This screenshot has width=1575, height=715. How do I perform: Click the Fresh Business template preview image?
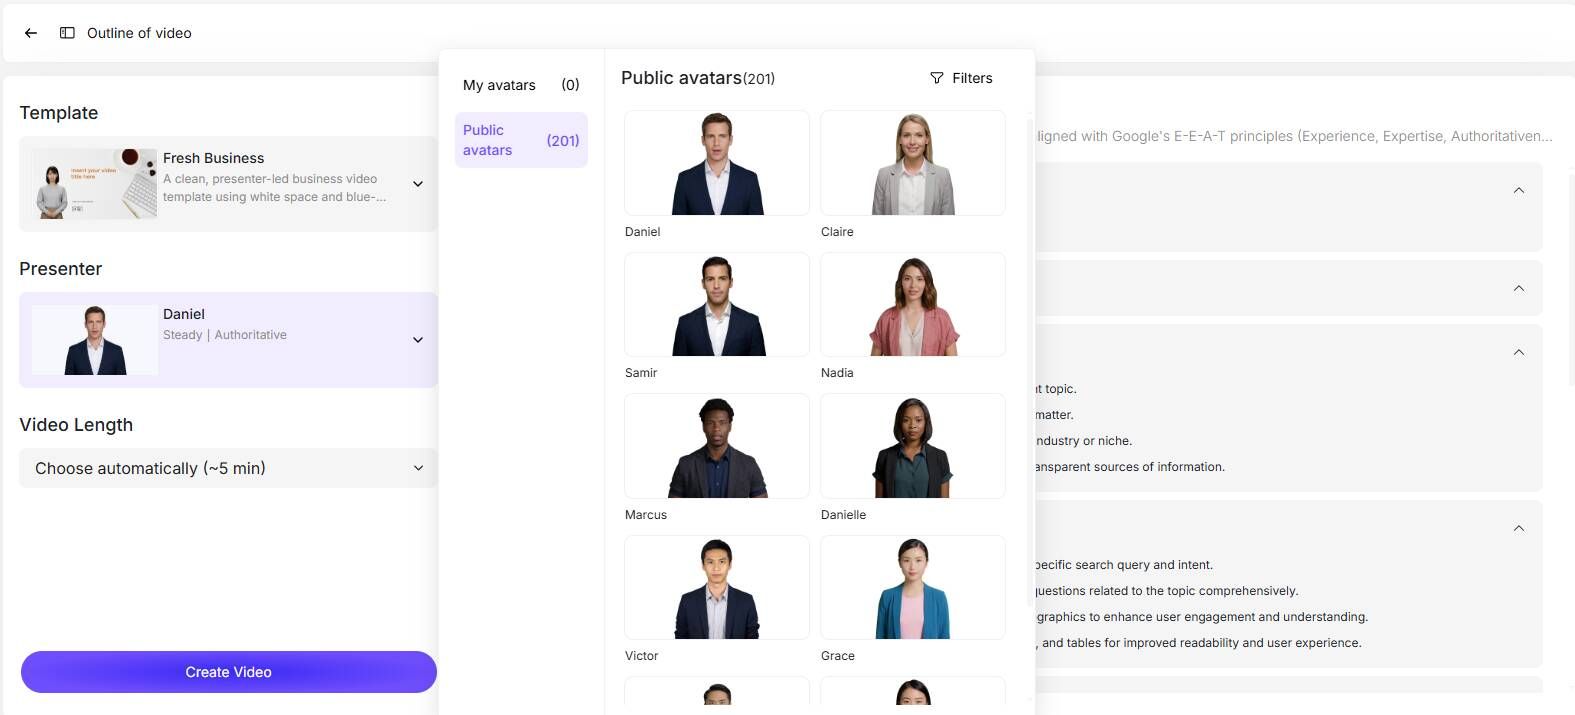pos(94,184)
